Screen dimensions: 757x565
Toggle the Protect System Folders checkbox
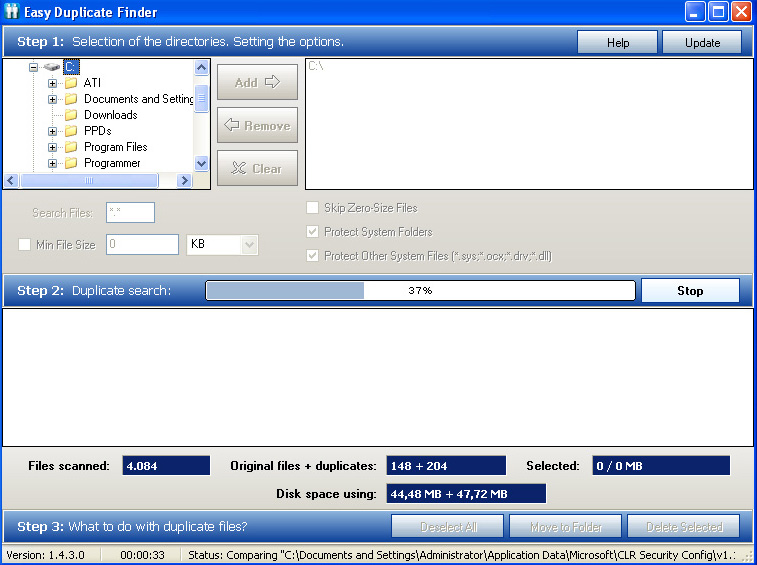(312, 232)
